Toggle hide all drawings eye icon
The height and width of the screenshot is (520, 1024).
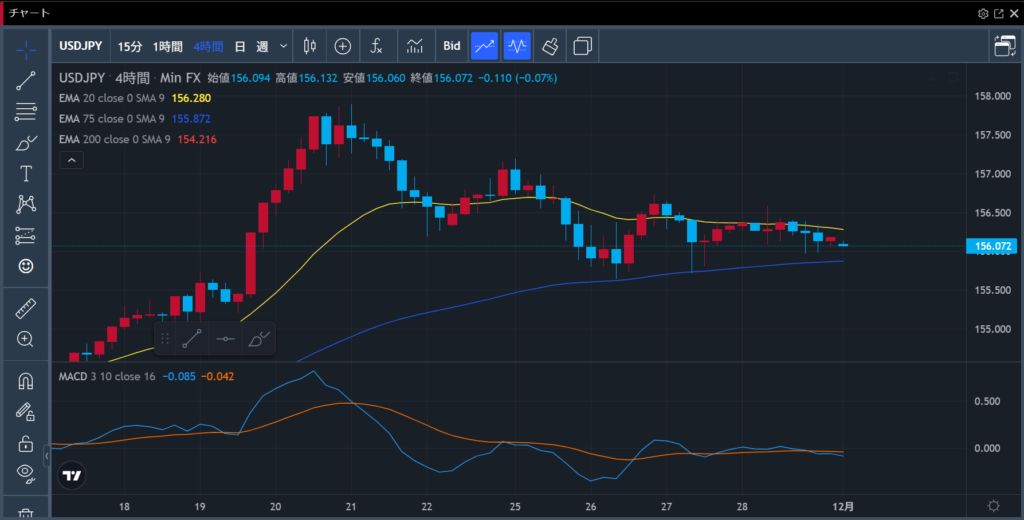click(x=26, y=473)
